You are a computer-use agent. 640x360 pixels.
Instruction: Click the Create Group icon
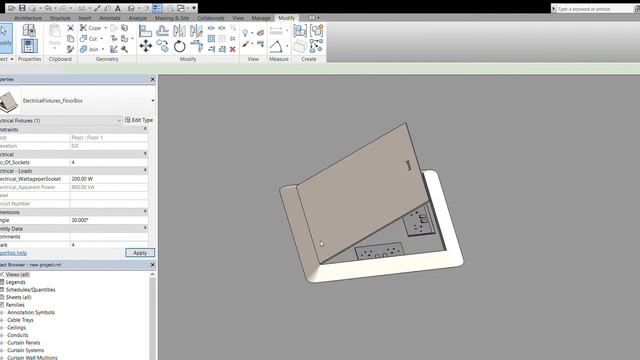pos(316,31)
